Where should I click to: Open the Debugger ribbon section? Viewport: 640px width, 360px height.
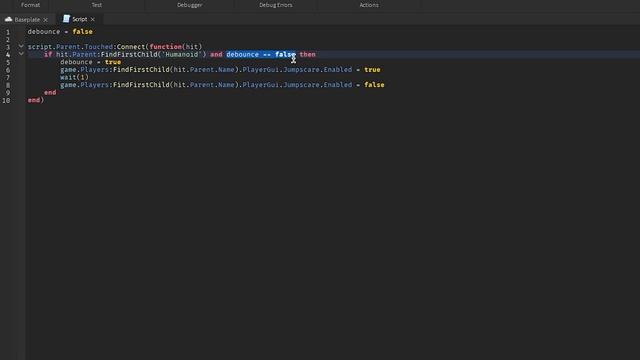[x=189, y=5]
